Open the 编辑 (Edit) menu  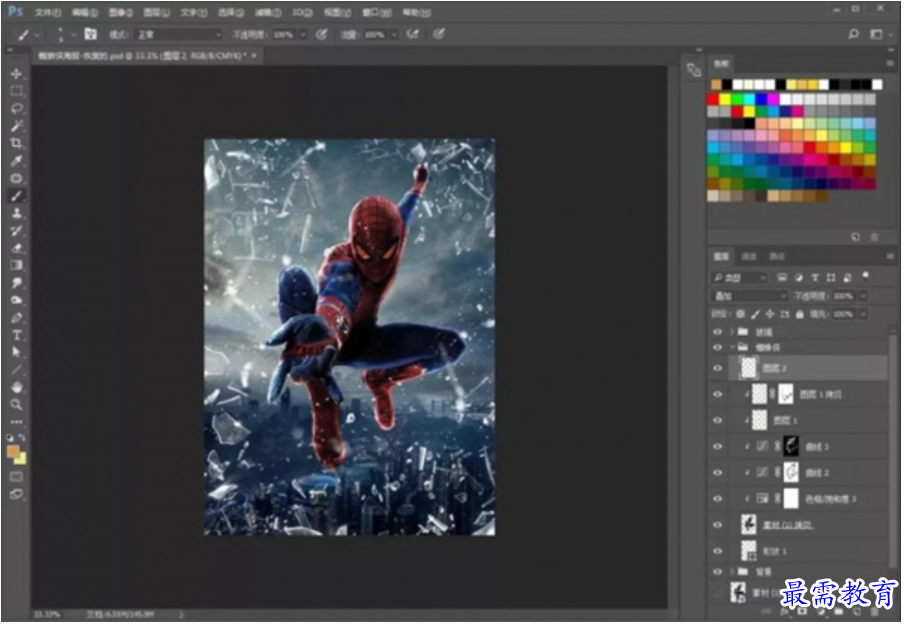pos(84,12)
